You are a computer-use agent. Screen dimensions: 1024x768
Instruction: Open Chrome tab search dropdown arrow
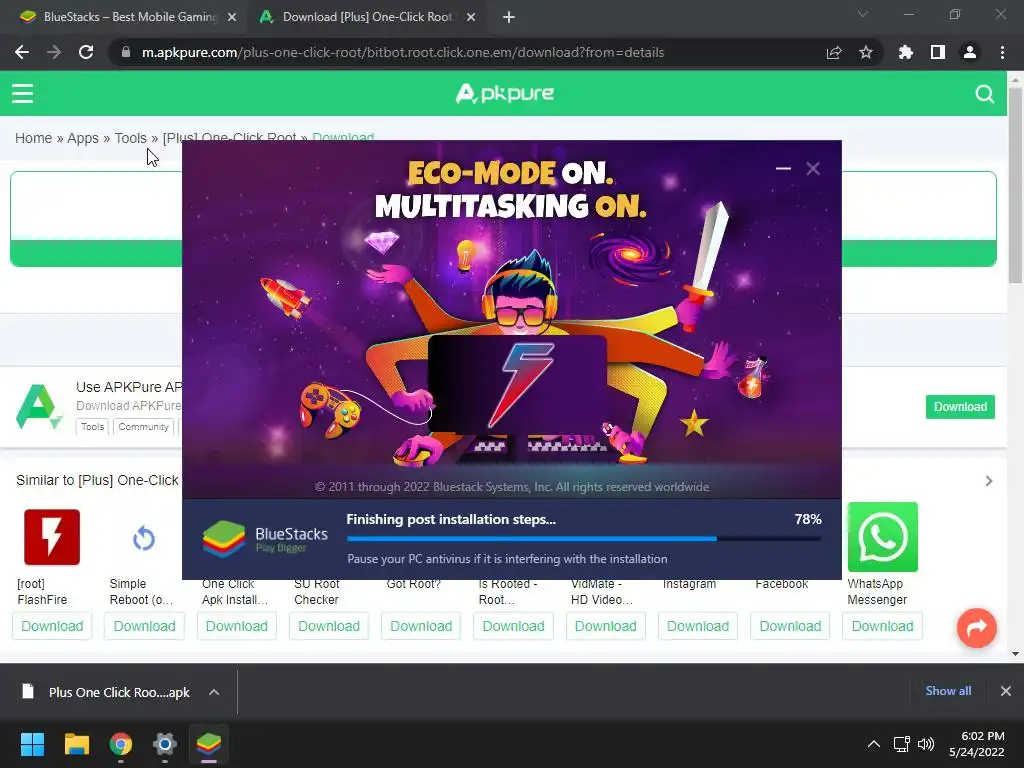[x=863, y=14]
